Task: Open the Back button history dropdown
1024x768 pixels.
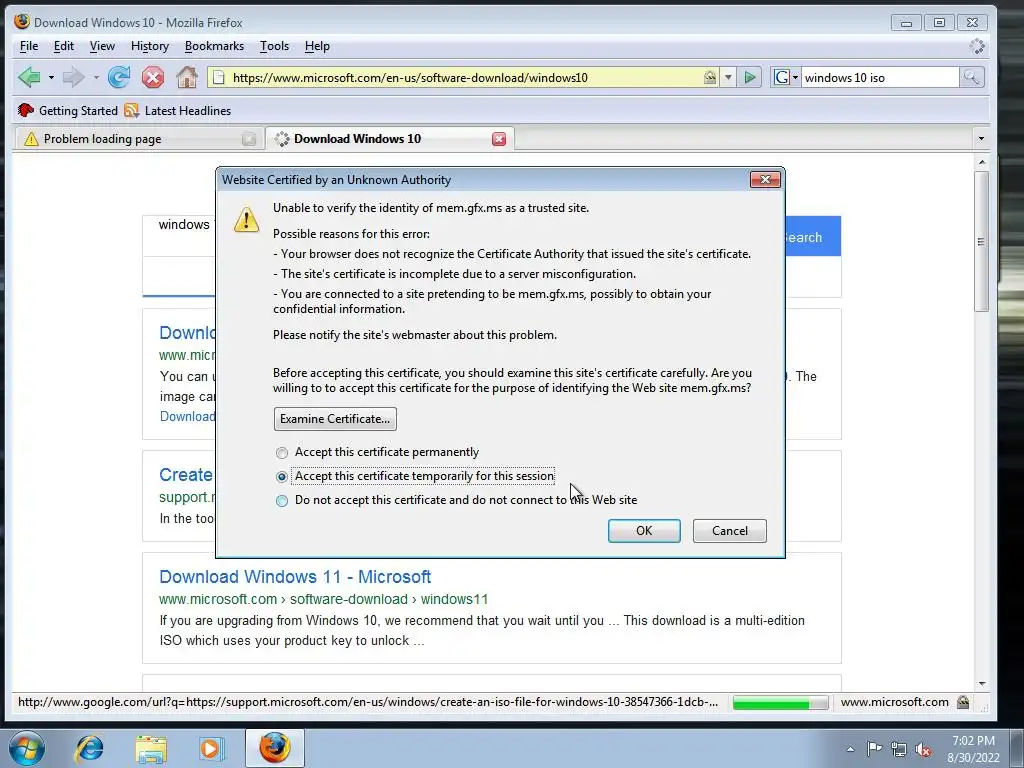Action: tap(51, 78)
